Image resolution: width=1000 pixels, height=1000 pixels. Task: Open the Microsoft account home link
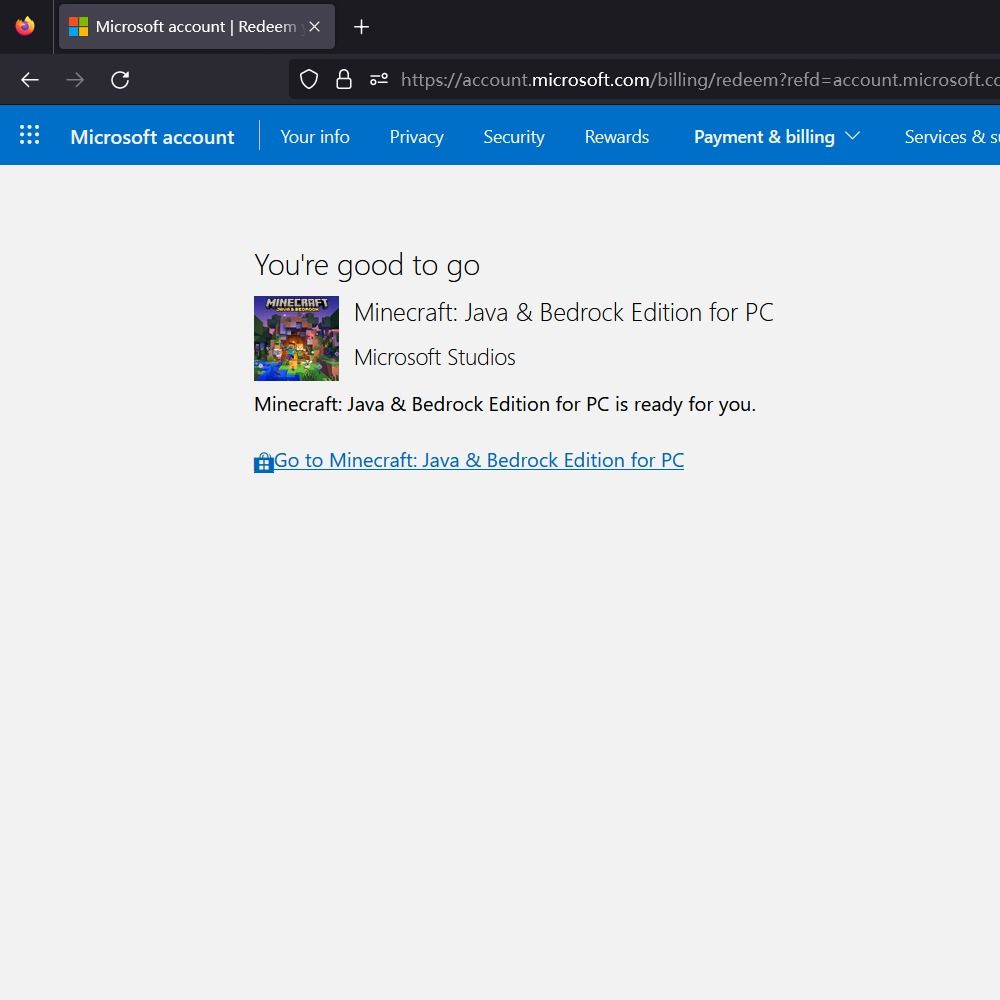point(152,137)
